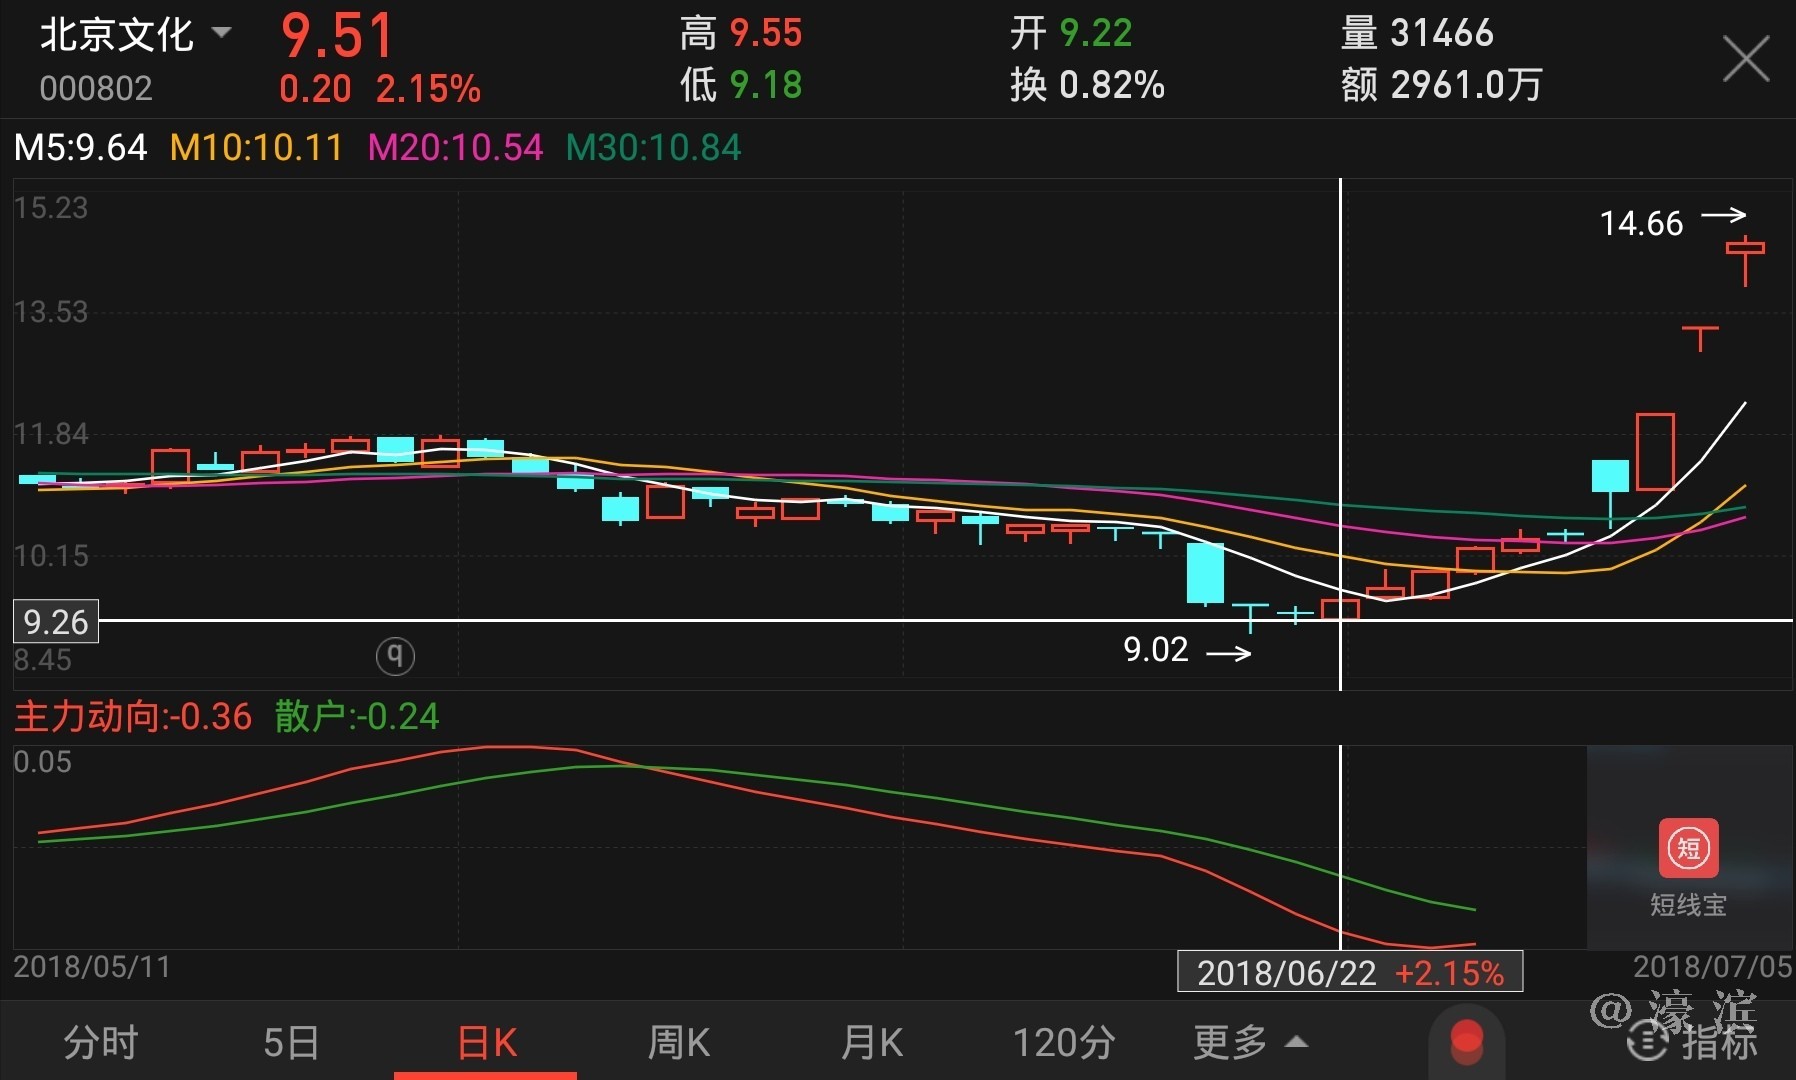The width and height of the screenshot is (1796, 1080).
Task: Switch to the 分时 intraday tab
Action: (100, 1042)
